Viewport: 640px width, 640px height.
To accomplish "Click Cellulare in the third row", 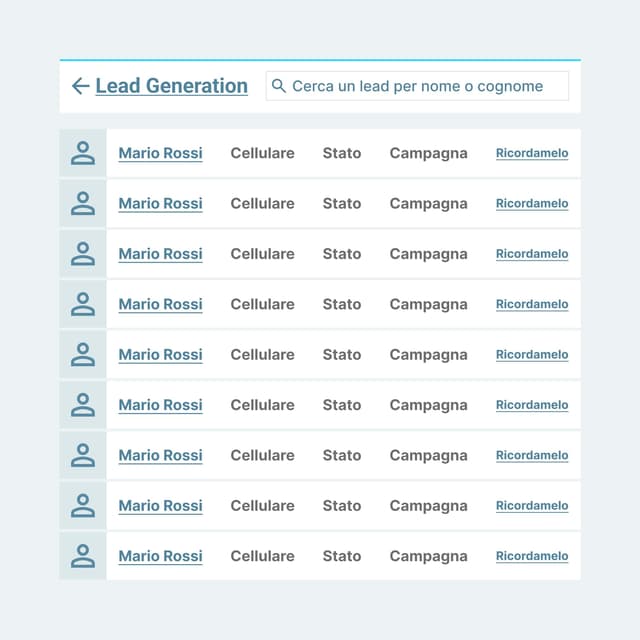I will tap(262, 254).
